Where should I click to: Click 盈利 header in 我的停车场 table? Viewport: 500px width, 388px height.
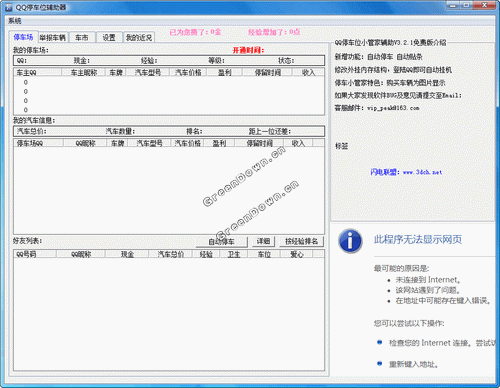[225, 72]
